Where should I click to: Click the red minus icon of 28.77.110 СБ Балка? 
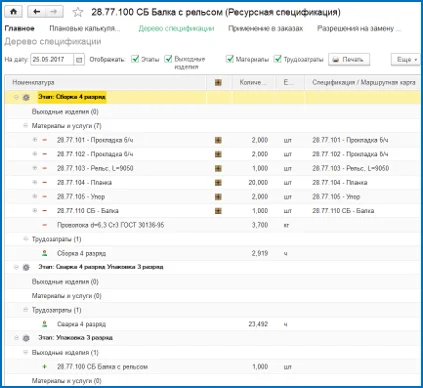click(x=45, y=211)
